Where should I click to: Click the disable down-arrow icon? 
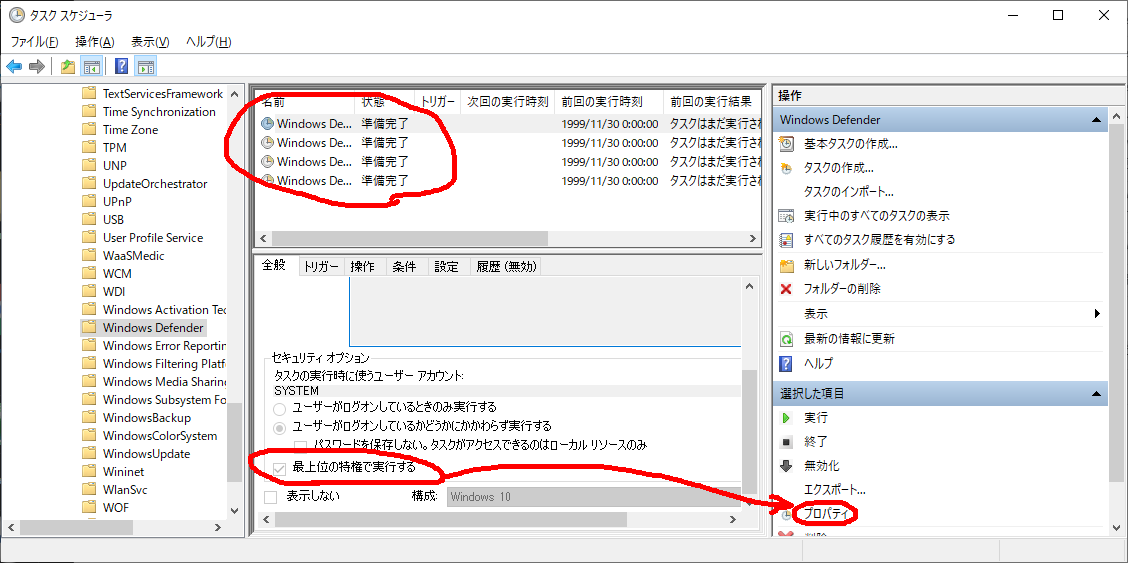coord(787,466)
